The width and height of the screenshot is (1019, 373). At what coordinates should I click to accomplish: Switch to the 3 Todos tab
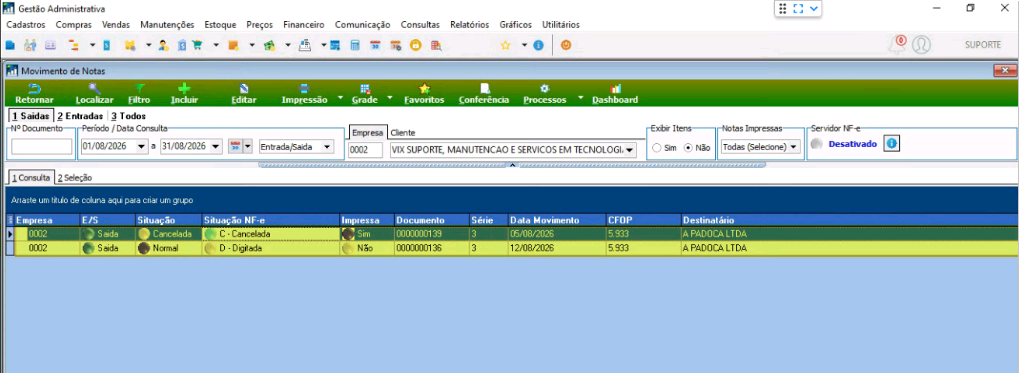click(128, 116)
